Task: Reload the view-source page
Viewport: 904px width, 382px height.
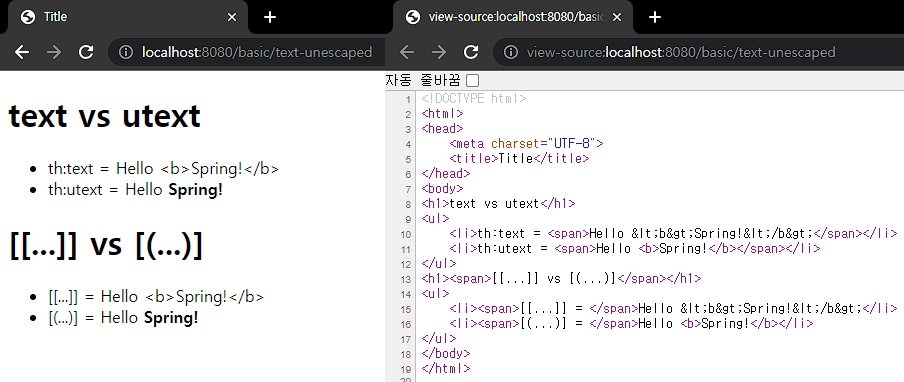Action: point(471,52)
